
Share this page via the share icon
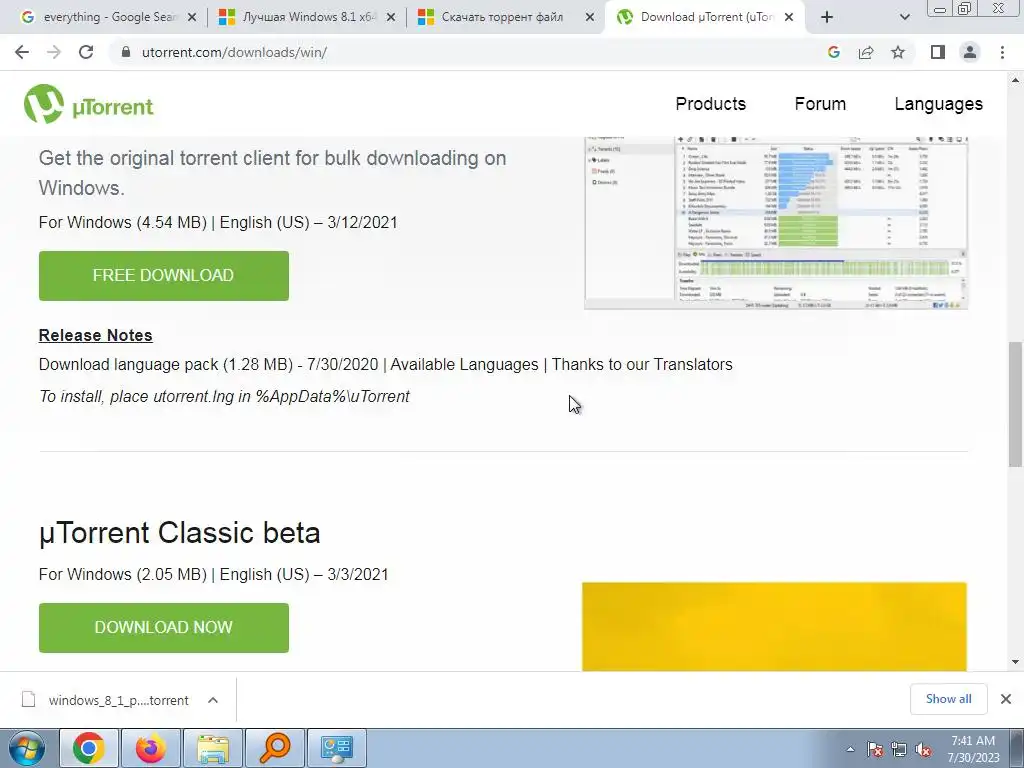click(x=866, y=52)
